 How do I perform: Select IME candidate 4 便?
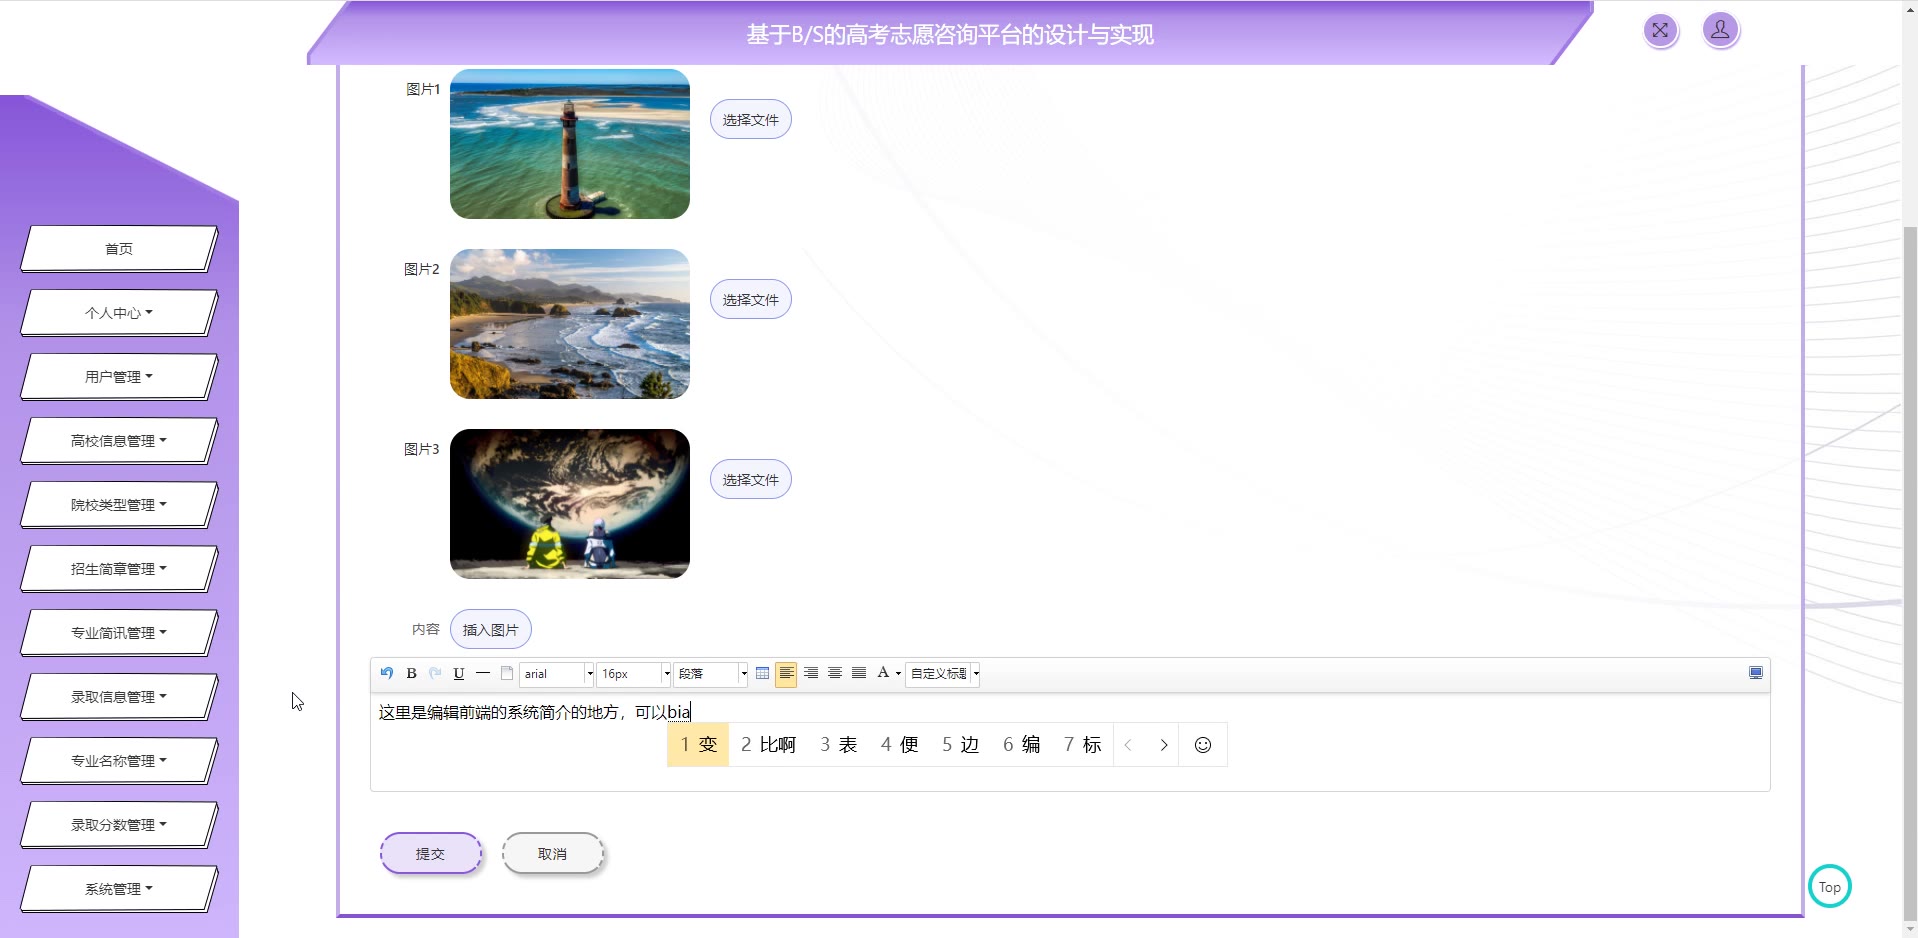click(900, 745)
